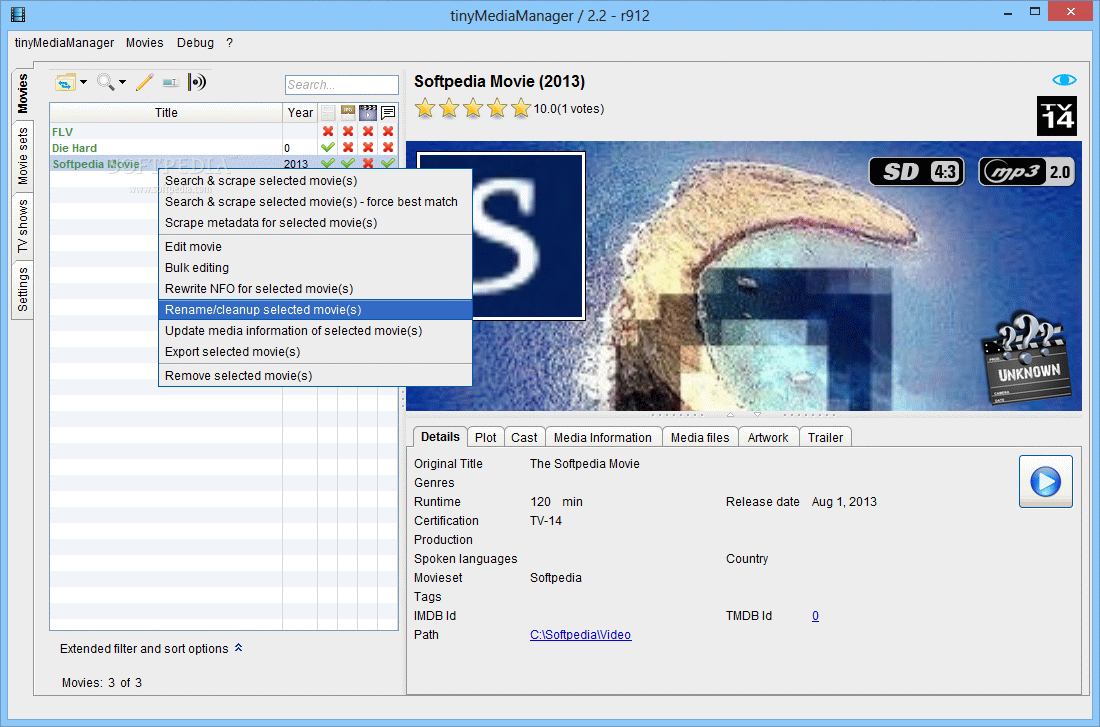Image resolution: width=1100 pixels, height=727 pixels.
Task: Choose Search & scrape selected movie(s)
Action: [x=315, y=180]
